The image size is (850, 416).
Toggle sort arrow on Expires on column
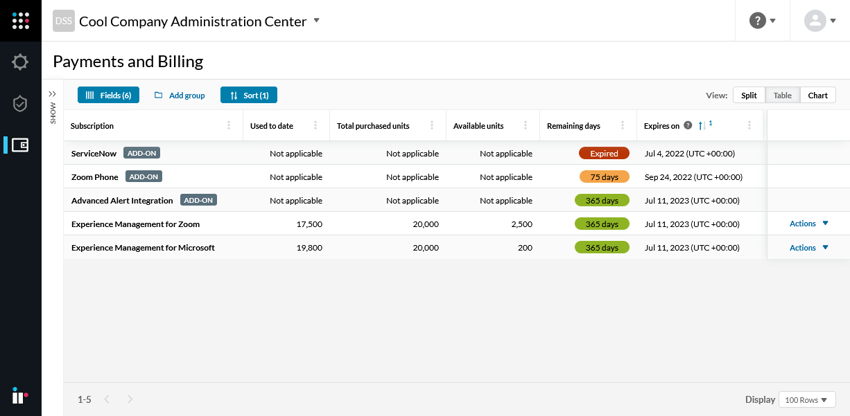[x=702, y=126]
